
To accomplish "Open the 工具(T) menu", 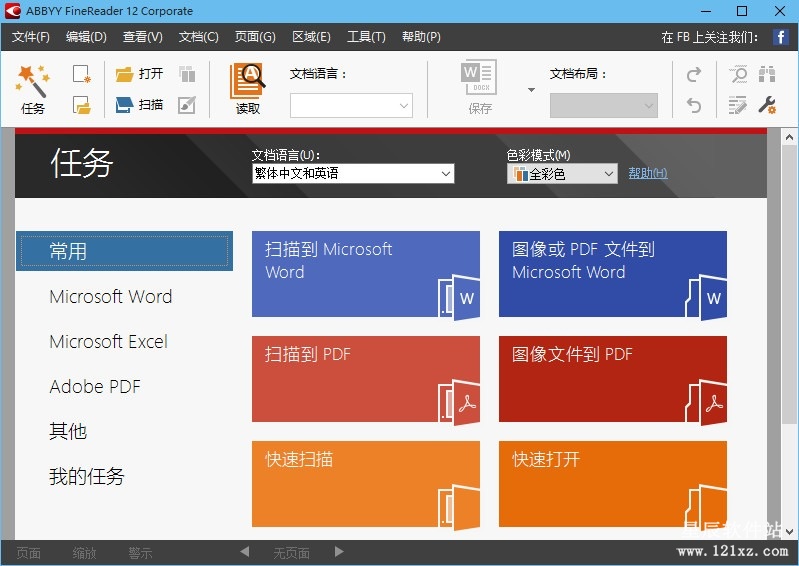I will coord(366,37).
